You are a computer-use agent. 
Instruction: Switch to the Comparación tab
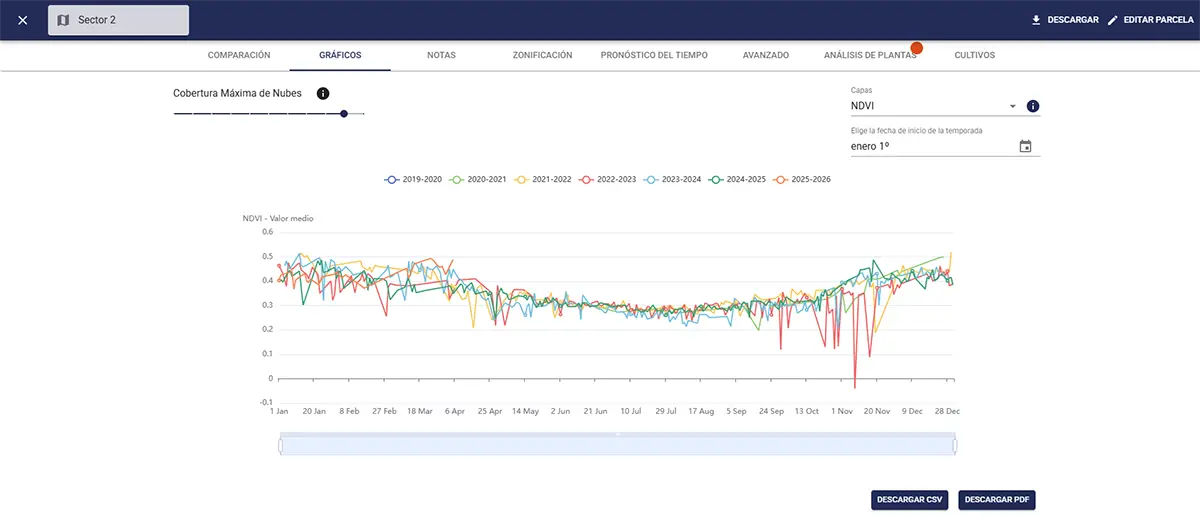point(239,56)
